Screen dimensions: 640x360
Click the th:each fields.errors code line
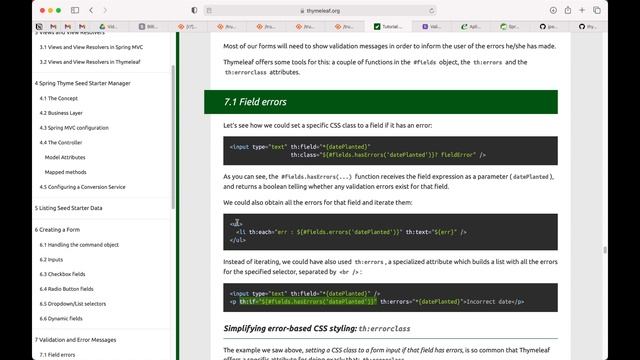coord(351,232)
